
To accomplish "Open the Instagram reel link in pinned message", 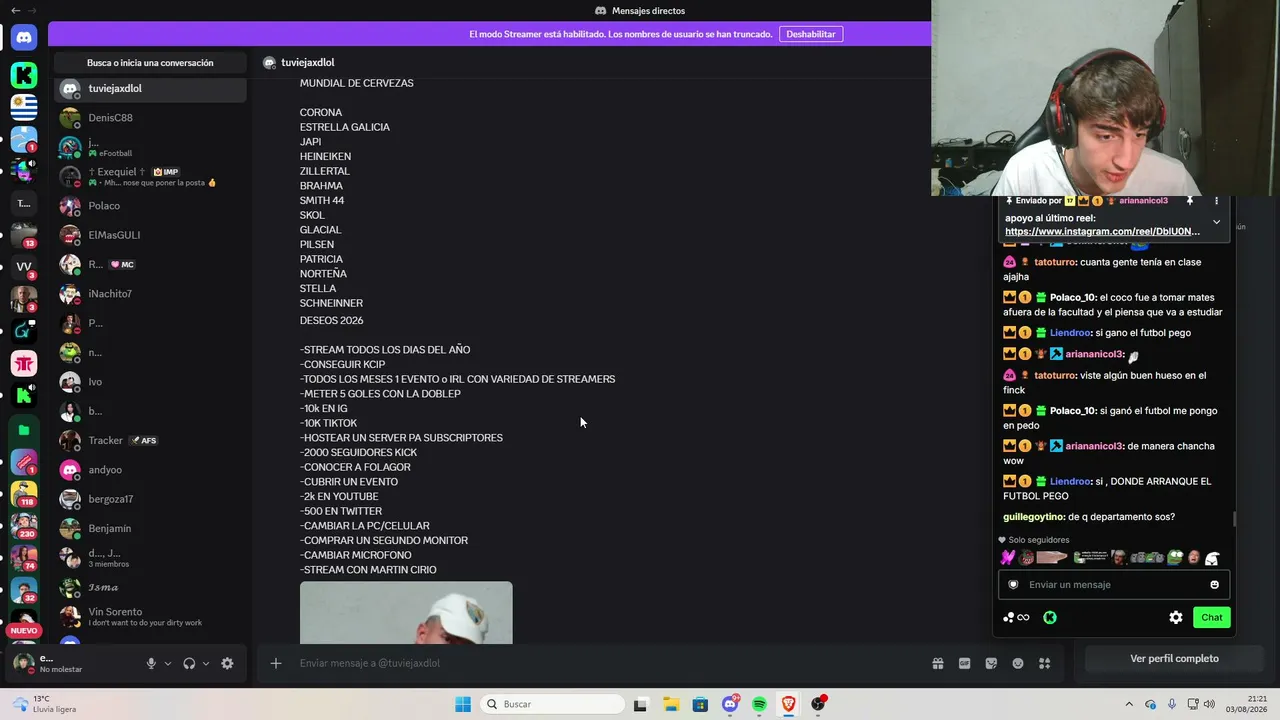I will point(1102,231).
